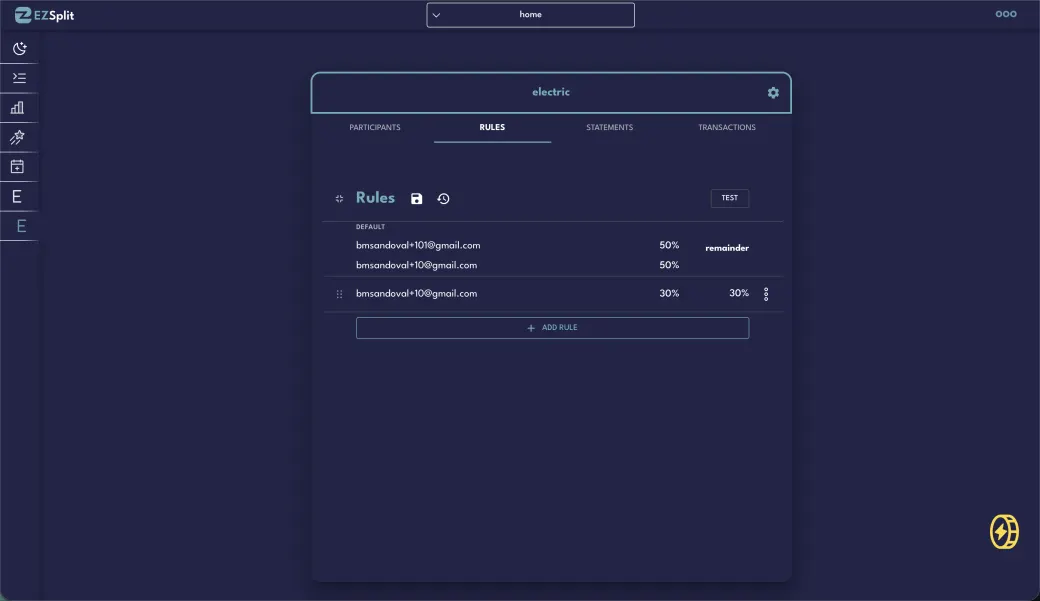The width and height of the screenshot is (1040, 601).
Task: Open the home group dropdown
Action: (530, 15)
